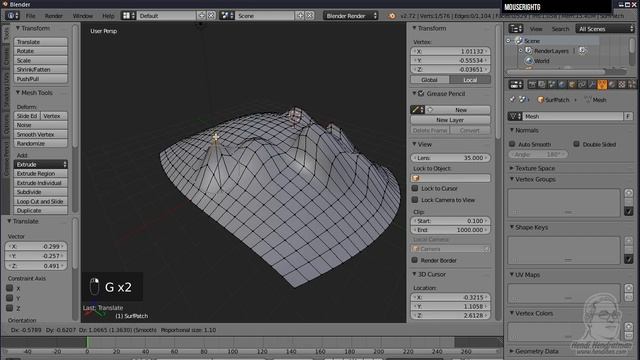
Task: Open the mesh data browse icon
Action: 515,116
